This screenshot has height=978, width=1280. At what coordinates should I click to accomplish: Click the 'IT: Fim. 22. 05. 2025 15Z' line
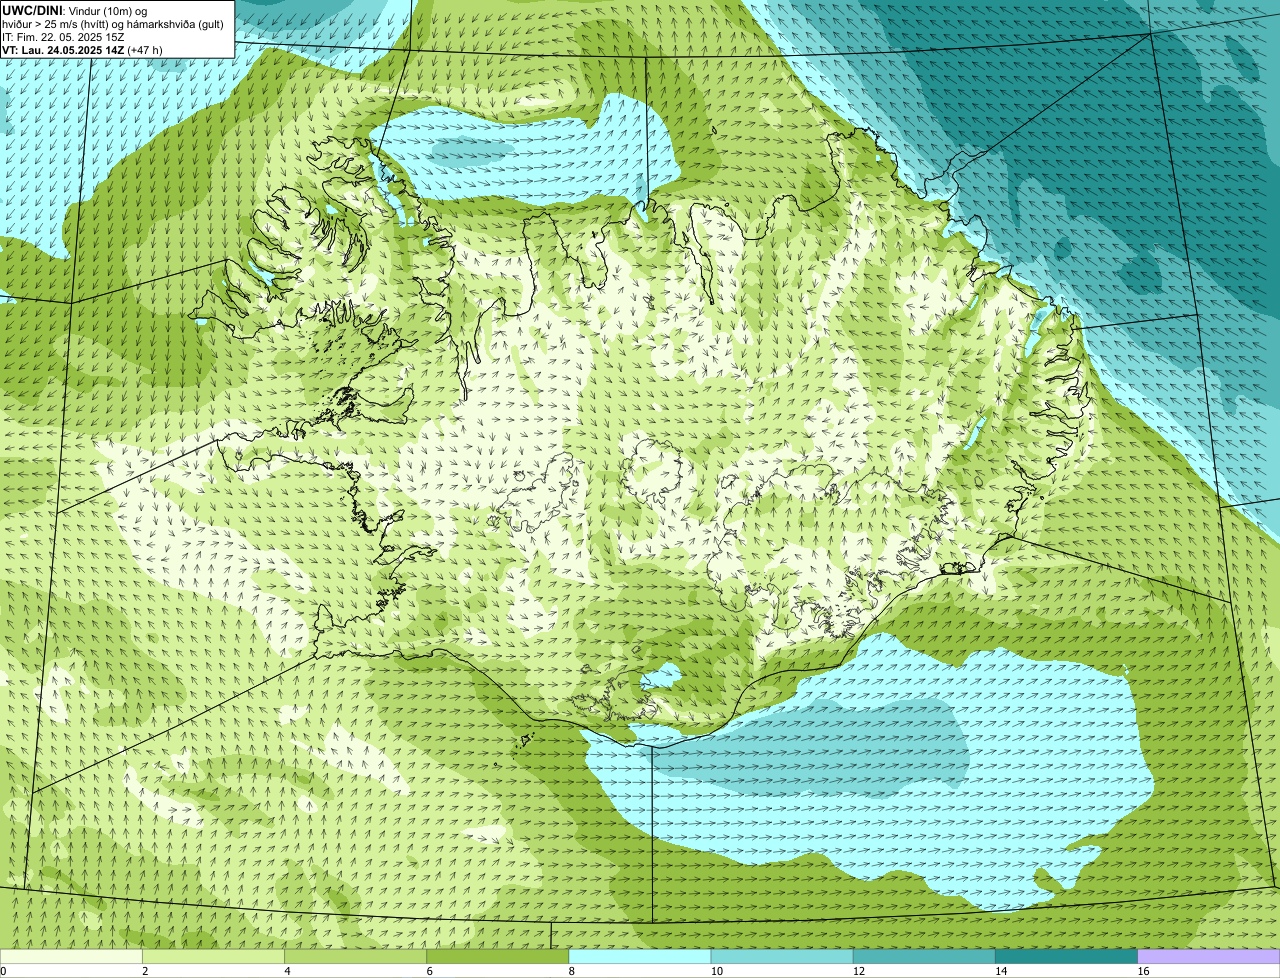point(63,37)
